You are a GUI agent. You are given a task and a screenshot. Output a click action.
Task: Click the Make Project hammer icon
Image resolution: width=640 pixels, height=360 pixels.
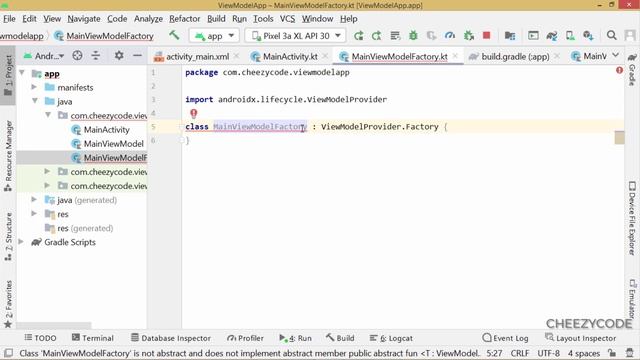point(174,36)
